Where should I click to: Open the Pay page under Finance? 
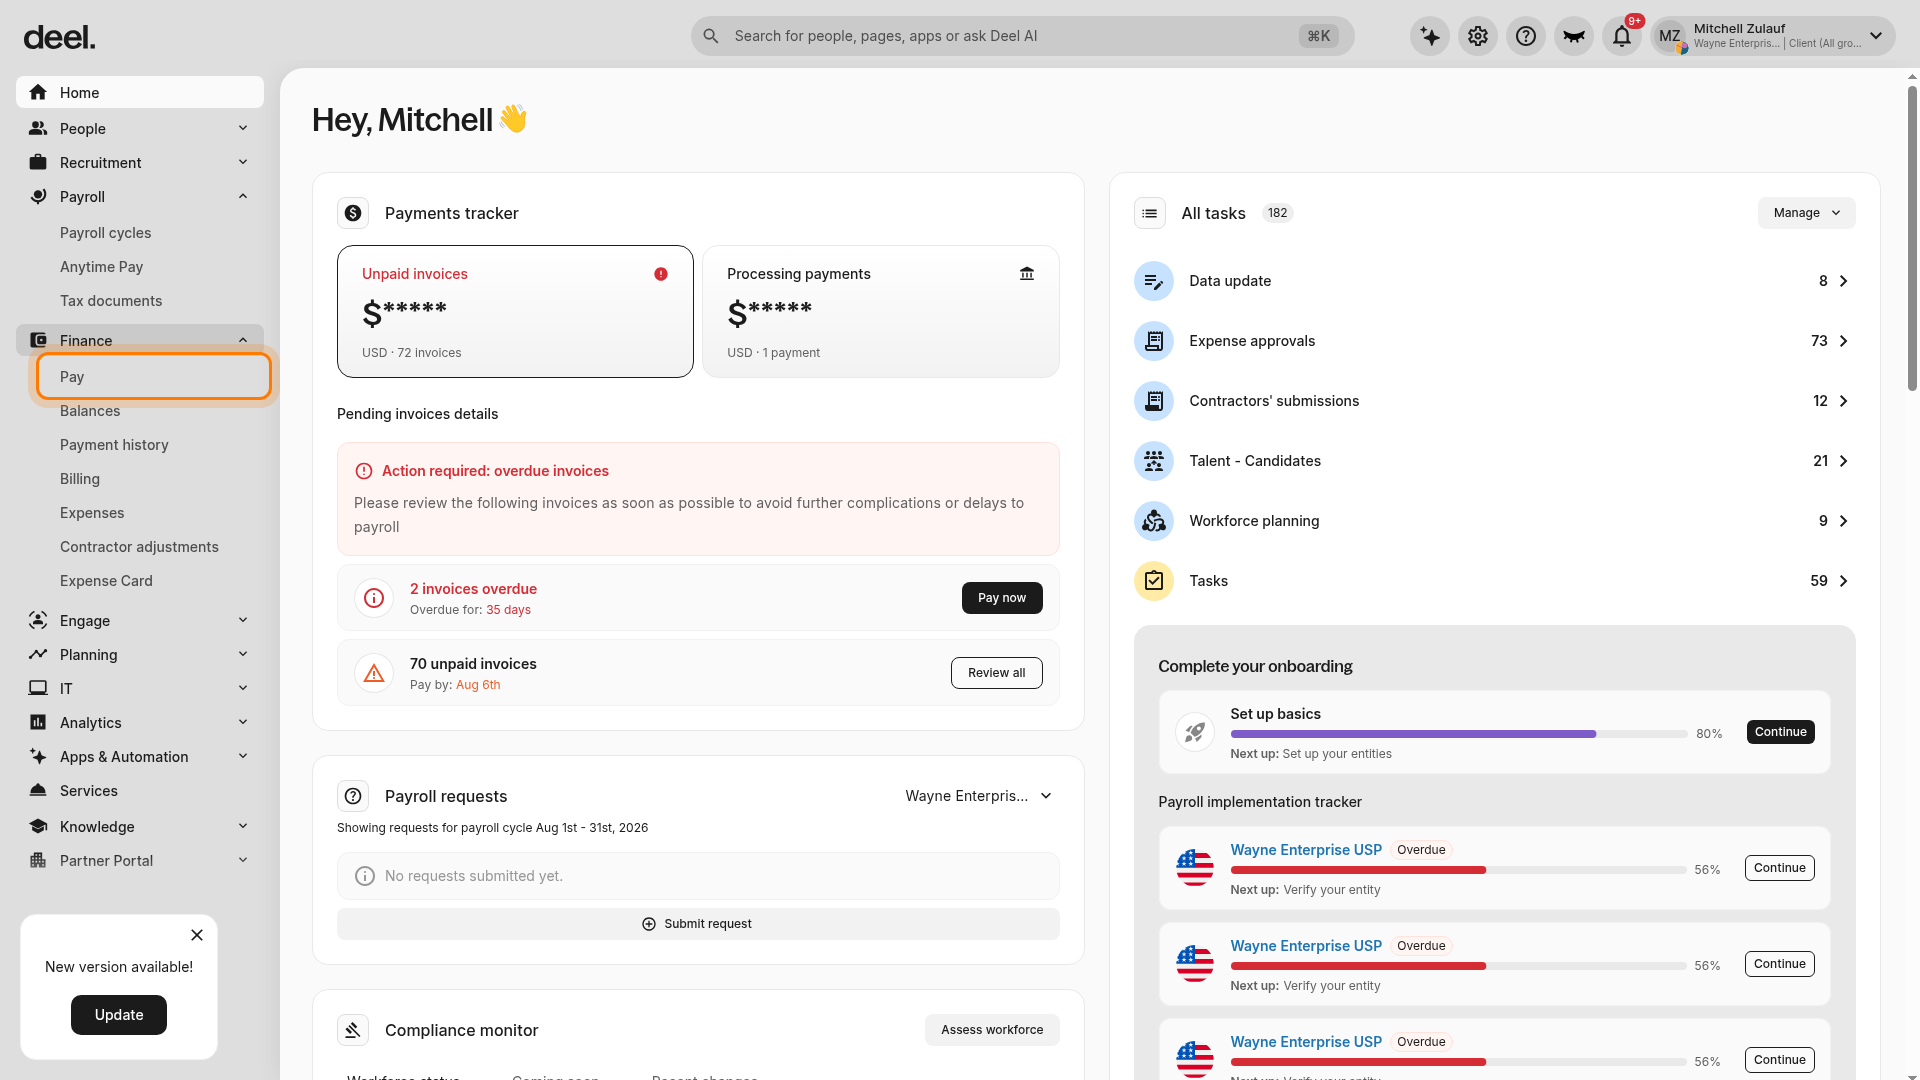(x=154, y=377)
